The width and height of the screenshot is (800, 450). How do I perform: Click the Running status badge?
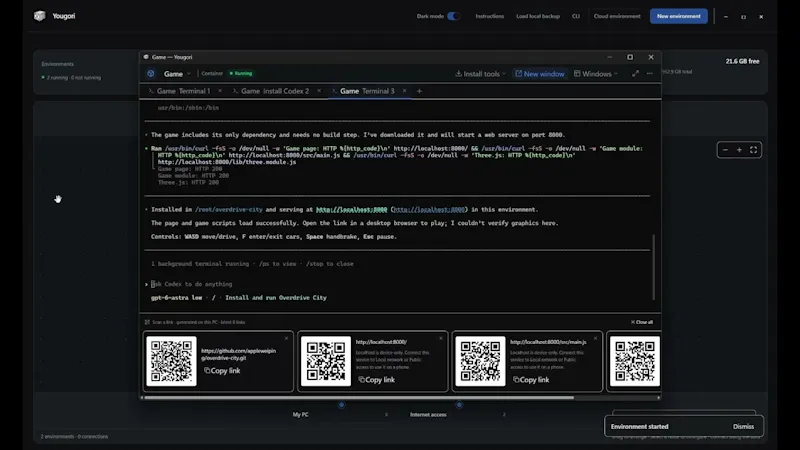pyautogui.click(x=241, y=73)
